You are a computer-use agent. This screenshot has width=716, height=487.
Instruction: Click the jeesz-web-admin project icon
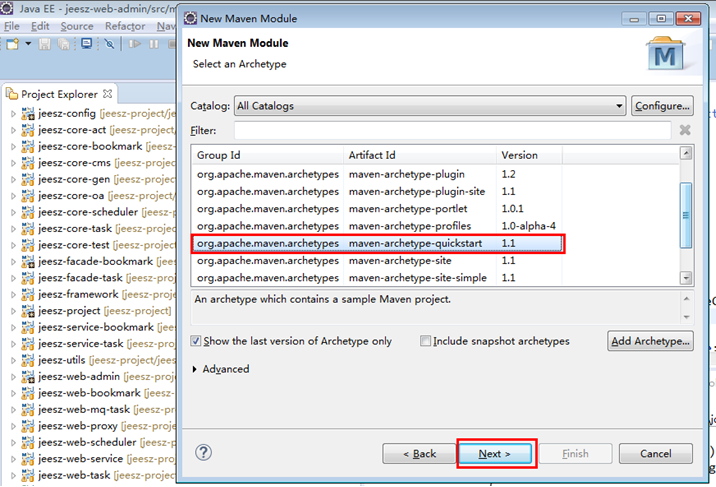pos(28,377)
